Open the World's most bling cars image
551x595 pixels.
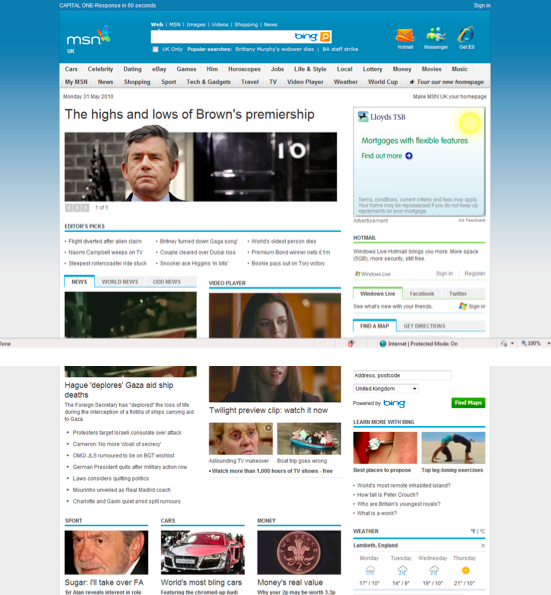[x=203, y=552]
